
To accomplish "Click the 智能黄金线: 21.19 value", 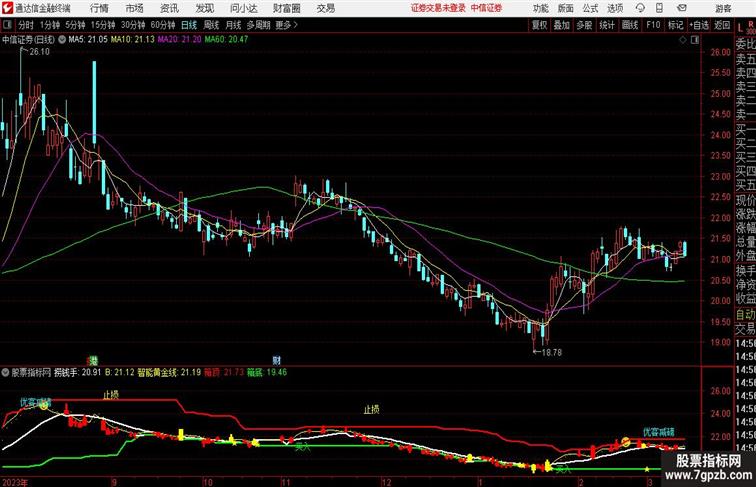I will [x=169, y=372].
